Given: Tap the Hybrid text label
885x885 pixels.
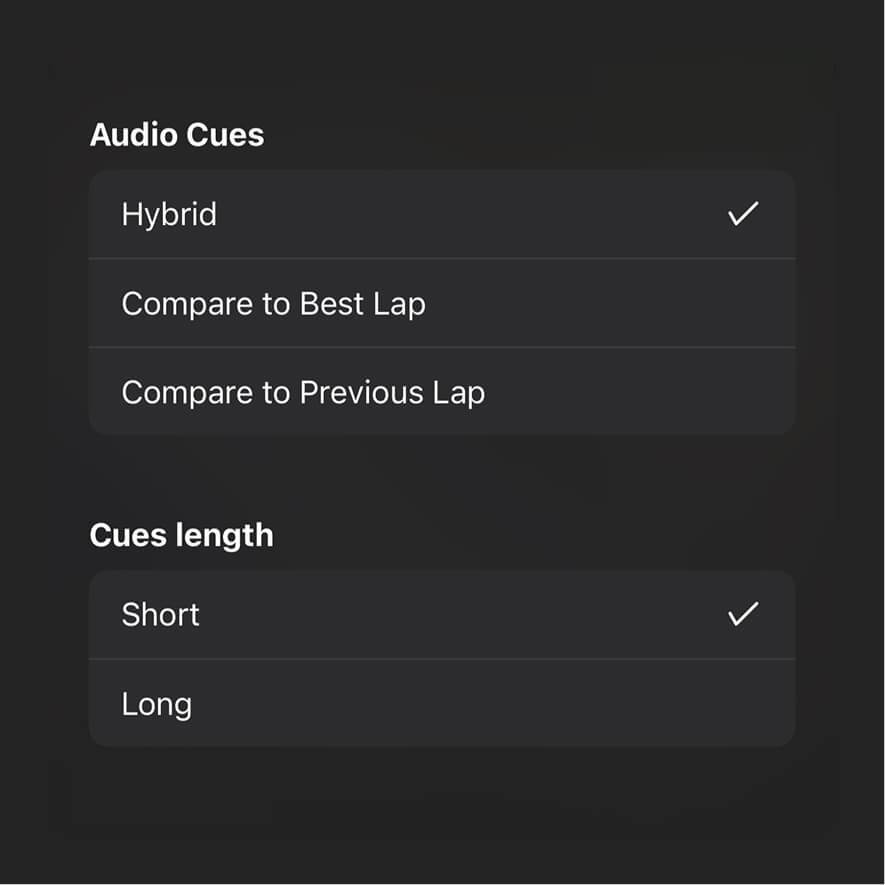Looking at the screenshot, I should click(169, 215).
